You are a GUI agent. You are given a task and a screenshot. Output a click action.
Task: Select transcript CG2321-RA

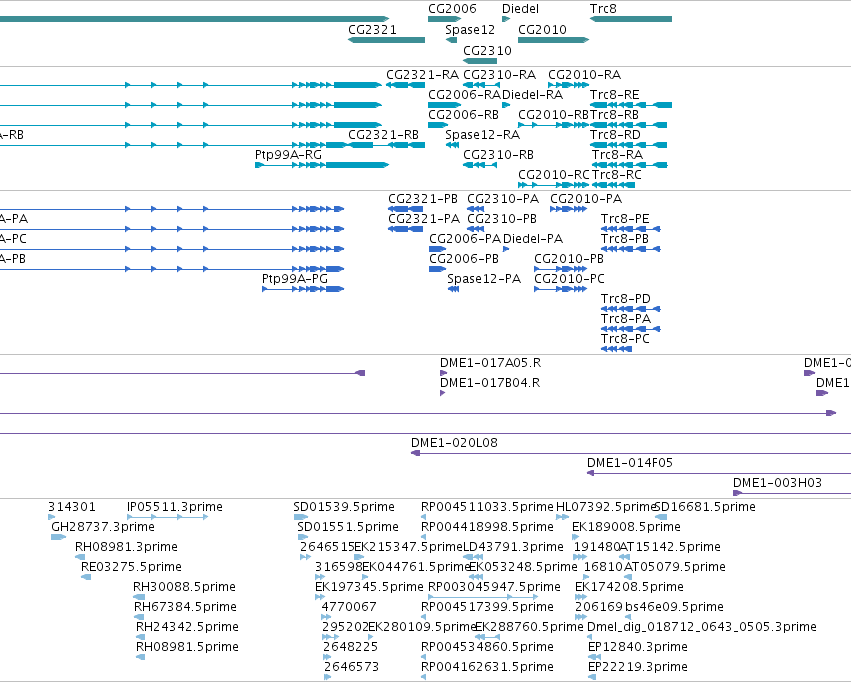pos(405,85)
